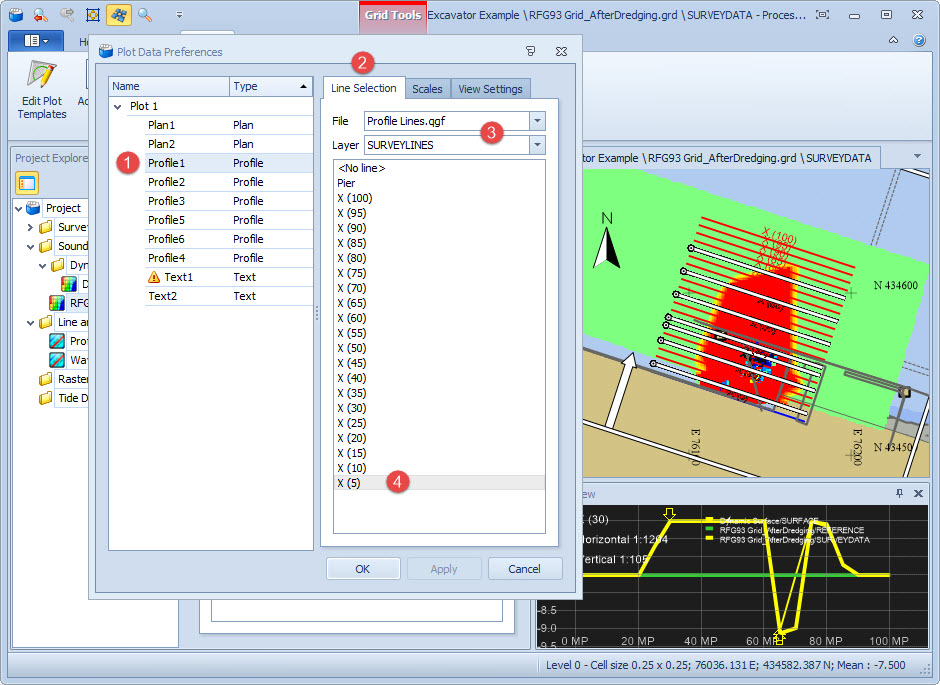940x685 pixels.
Task: Click the undo arrow icon in quick access toolbar
Action: (41, 15)
